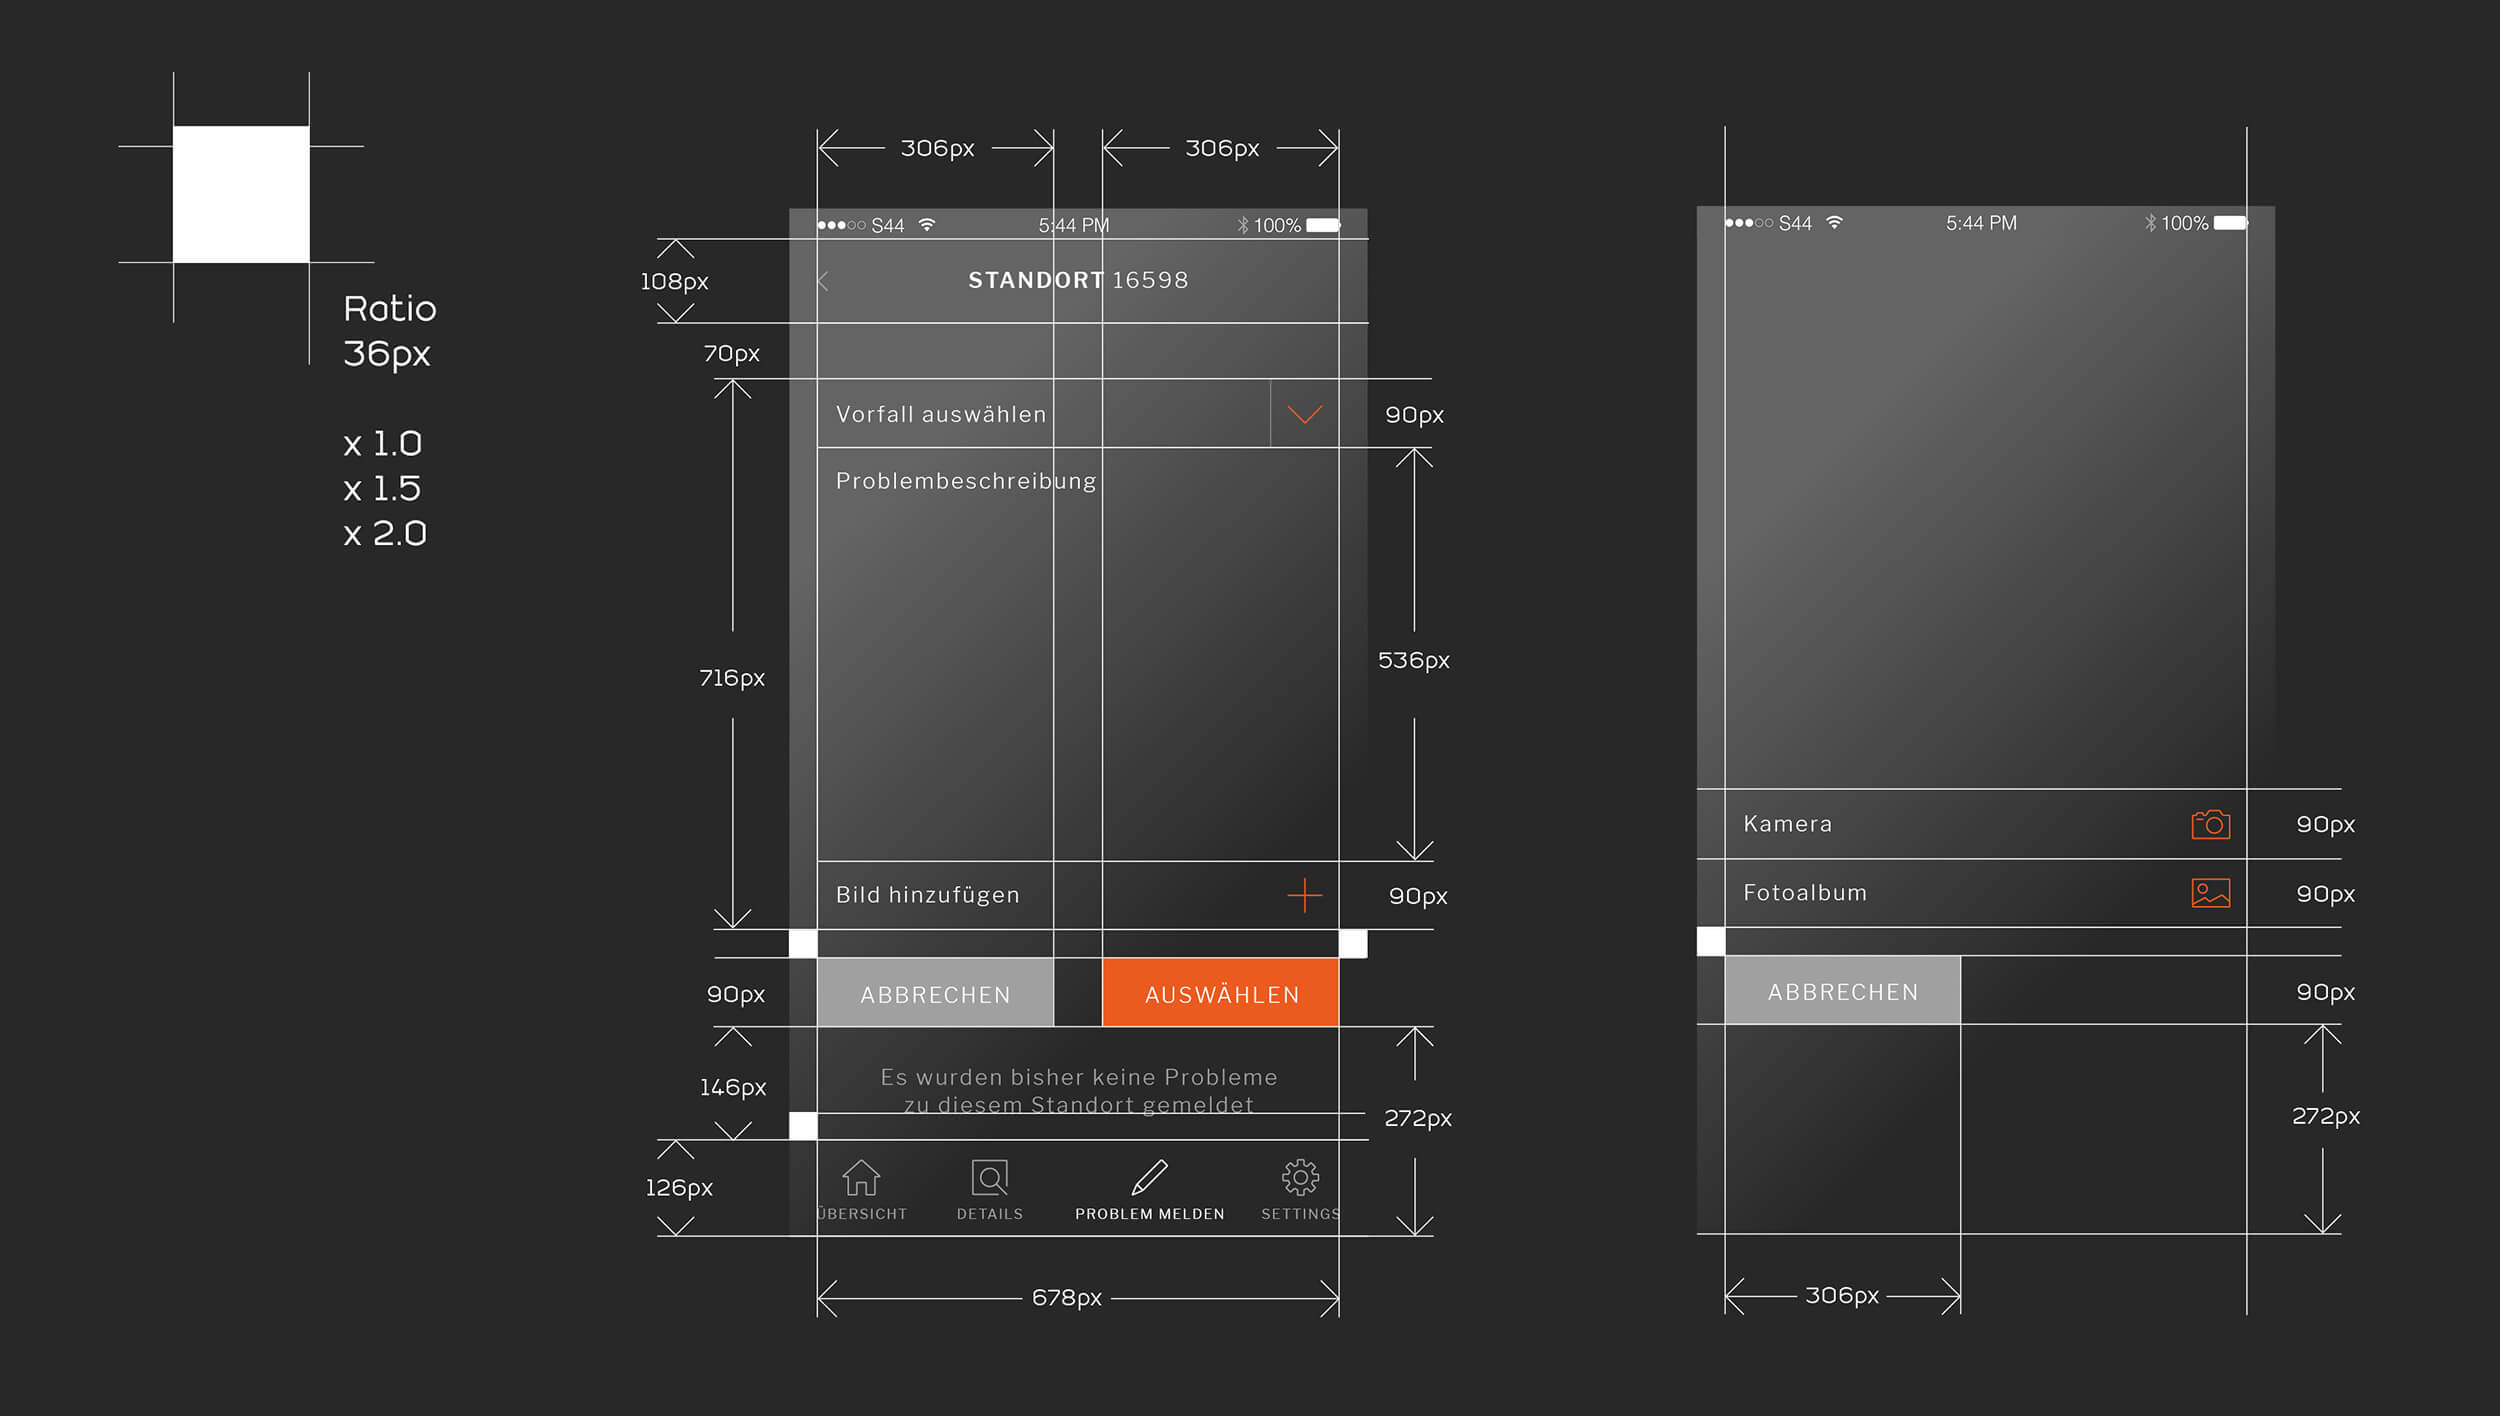Viewport: 2500px width, 1416px height.
Task: Select the PROBLEM MELDEN pencil tab
Action: point(1150,1190)
